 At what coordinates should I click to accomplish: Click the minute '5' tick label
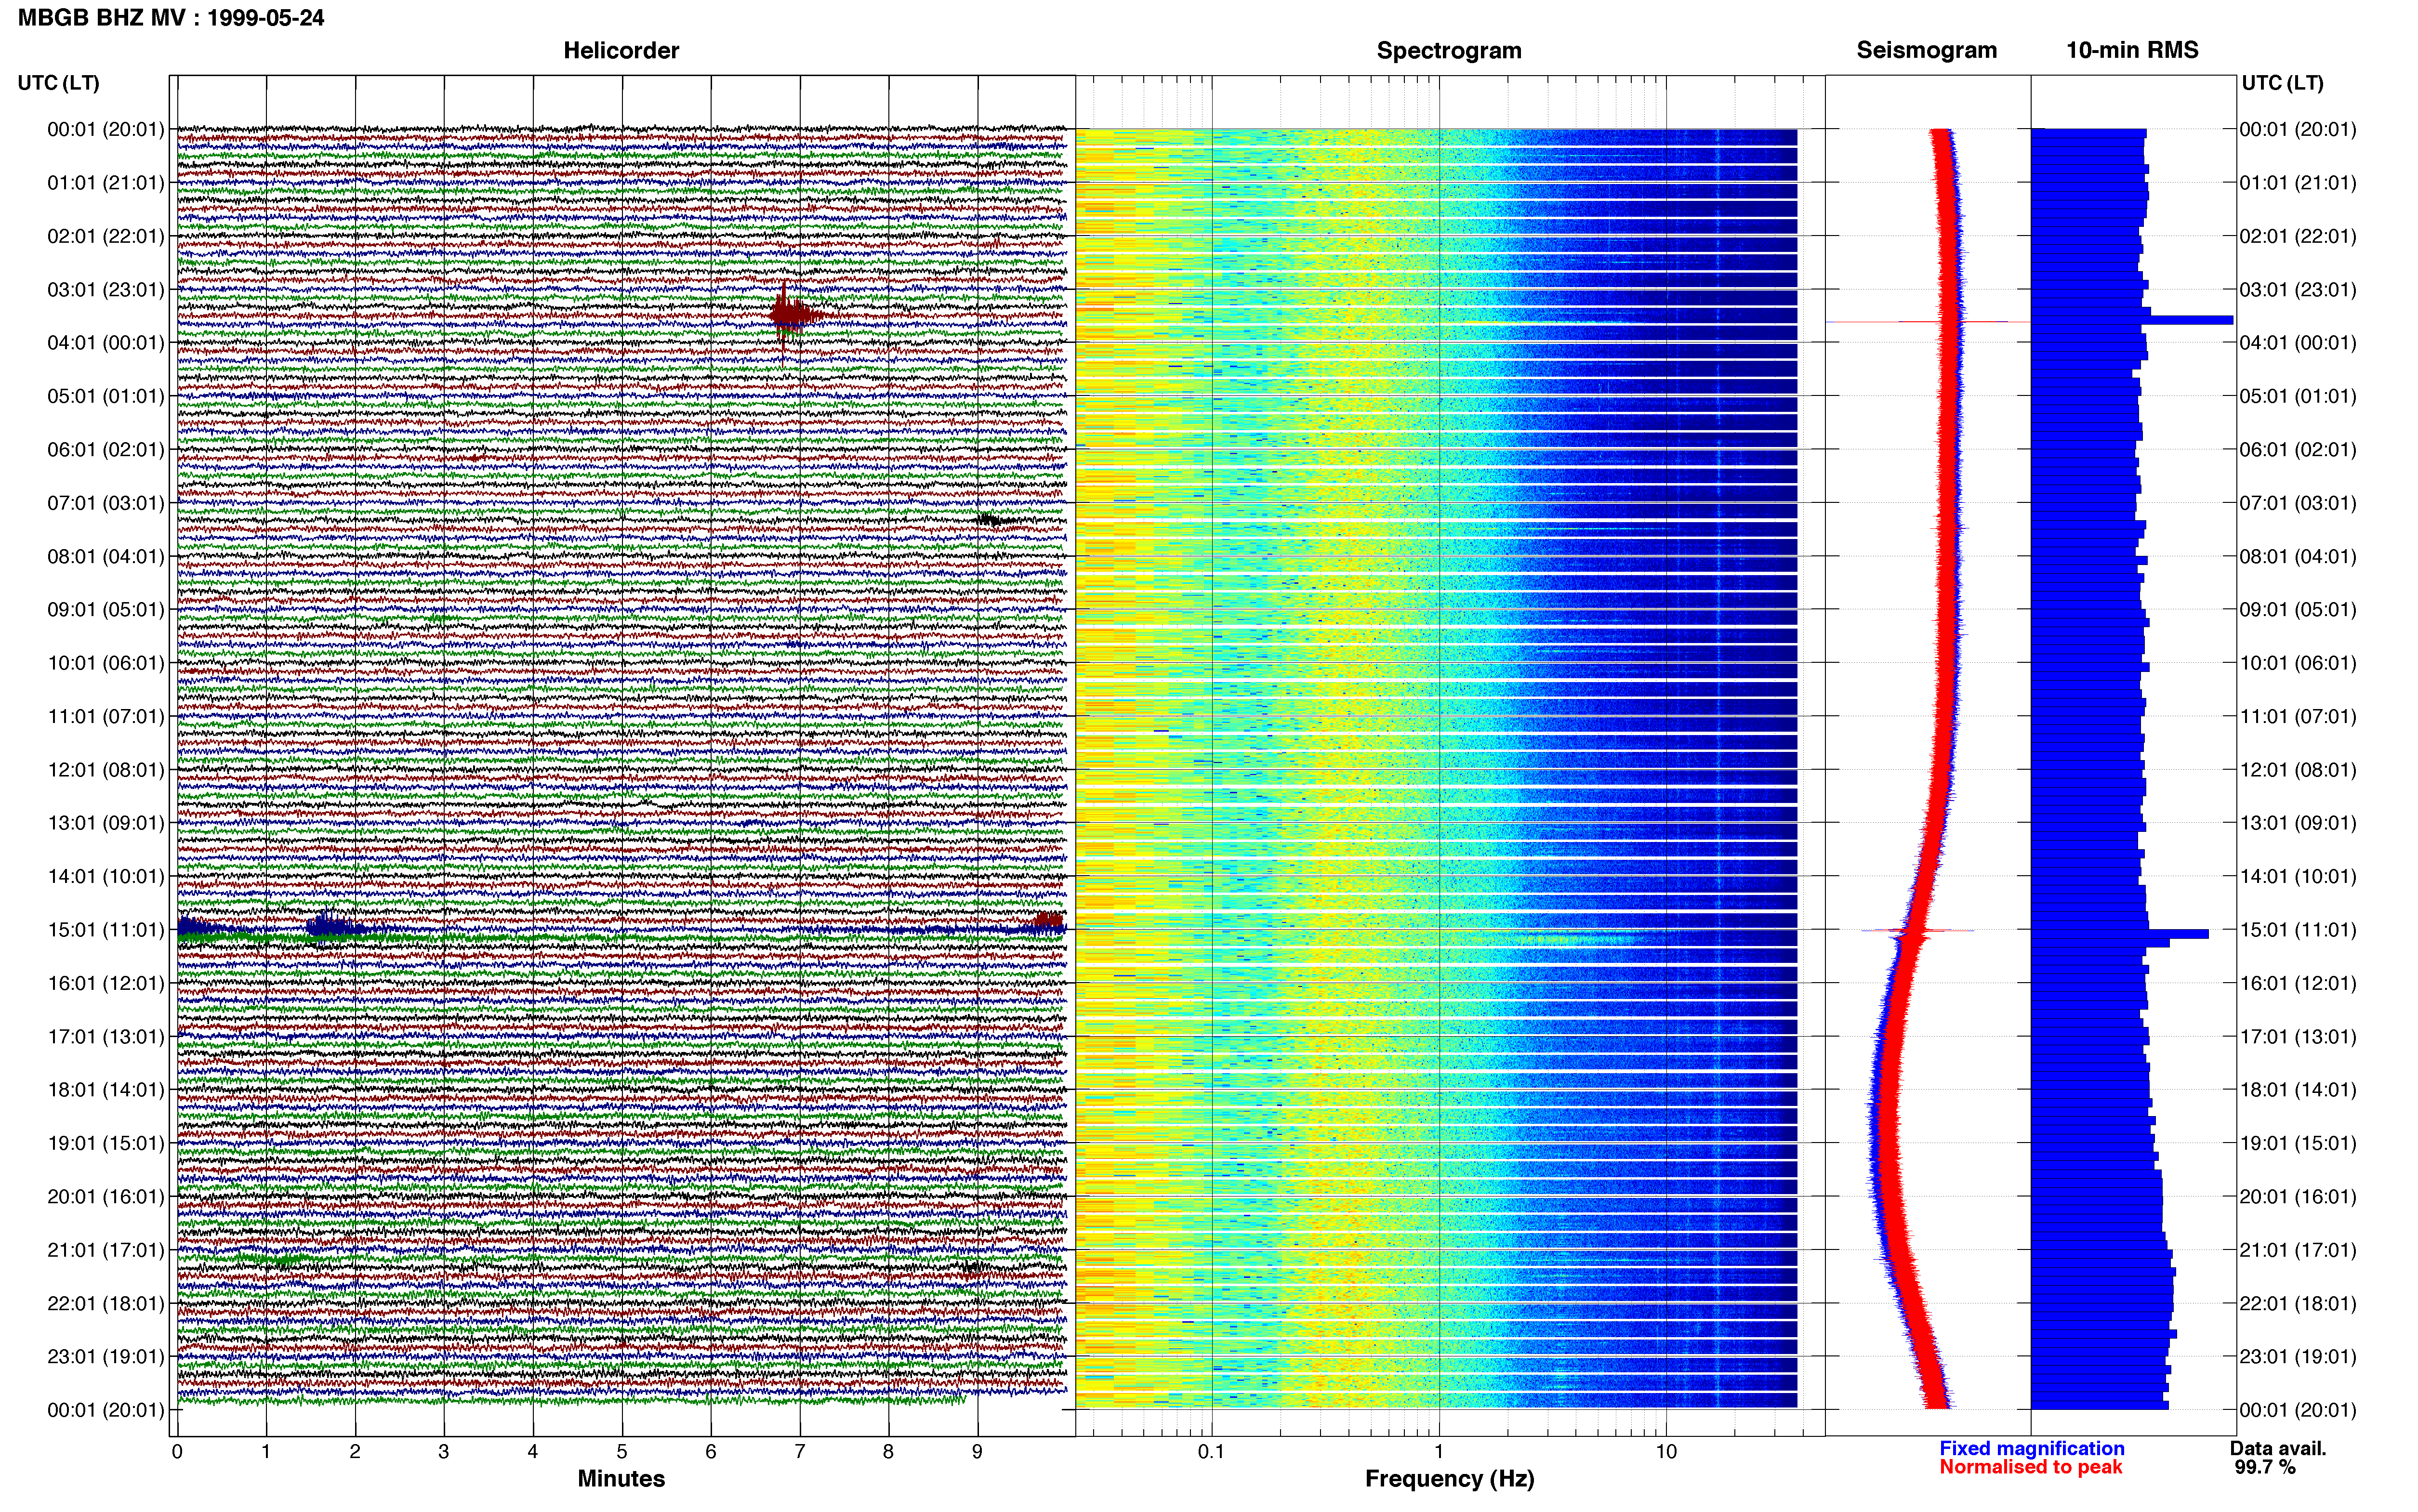pos(622,1451)
